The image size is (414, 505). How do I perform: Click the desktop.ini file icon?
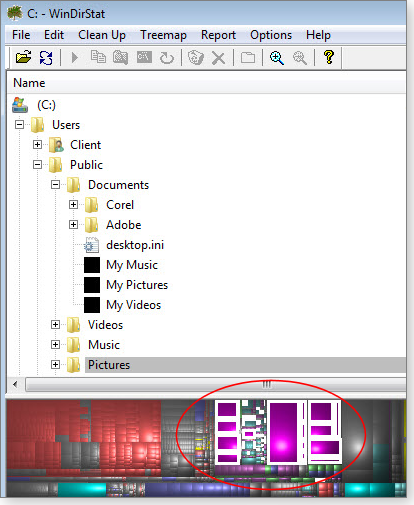pyautogui.click(x=91, y=245)
